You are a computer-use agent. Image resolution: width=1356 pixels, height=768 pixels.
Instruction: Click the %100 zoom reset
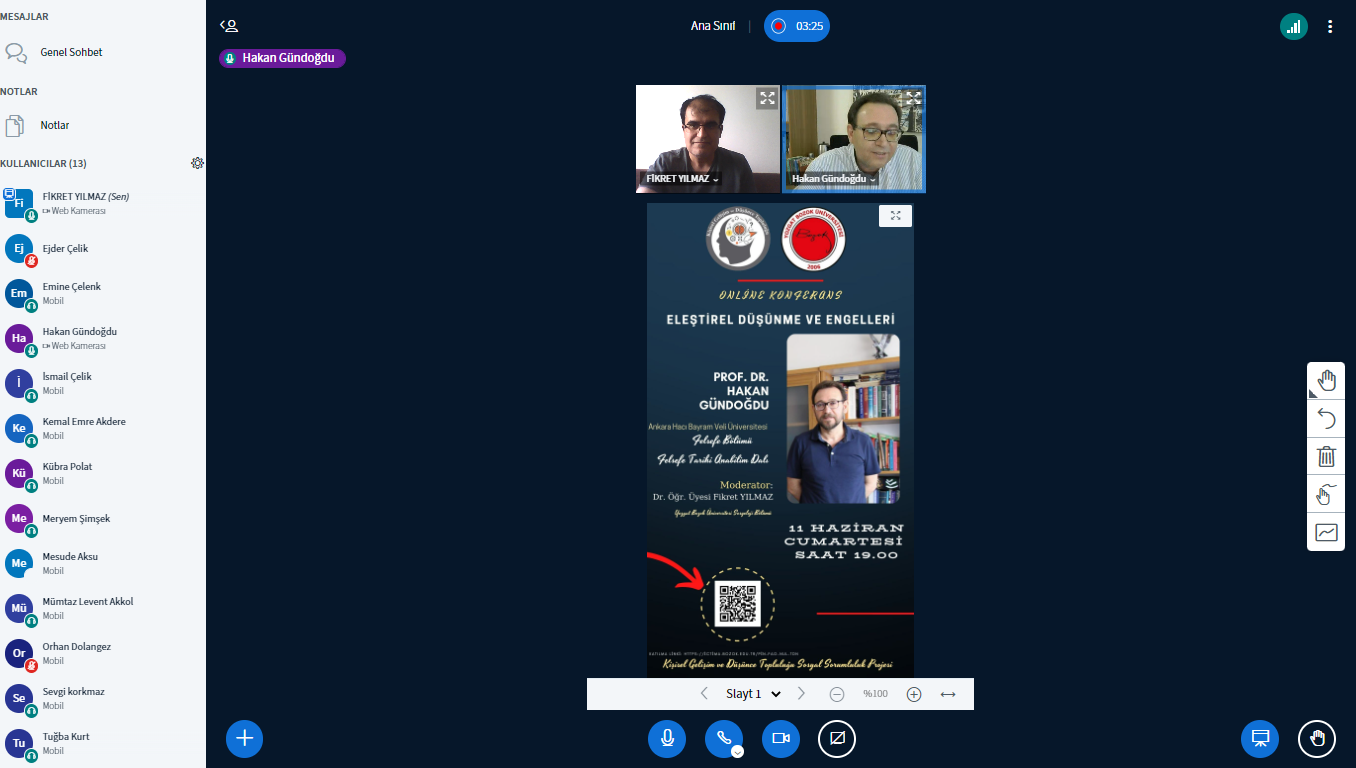click(x=875, y=694)
